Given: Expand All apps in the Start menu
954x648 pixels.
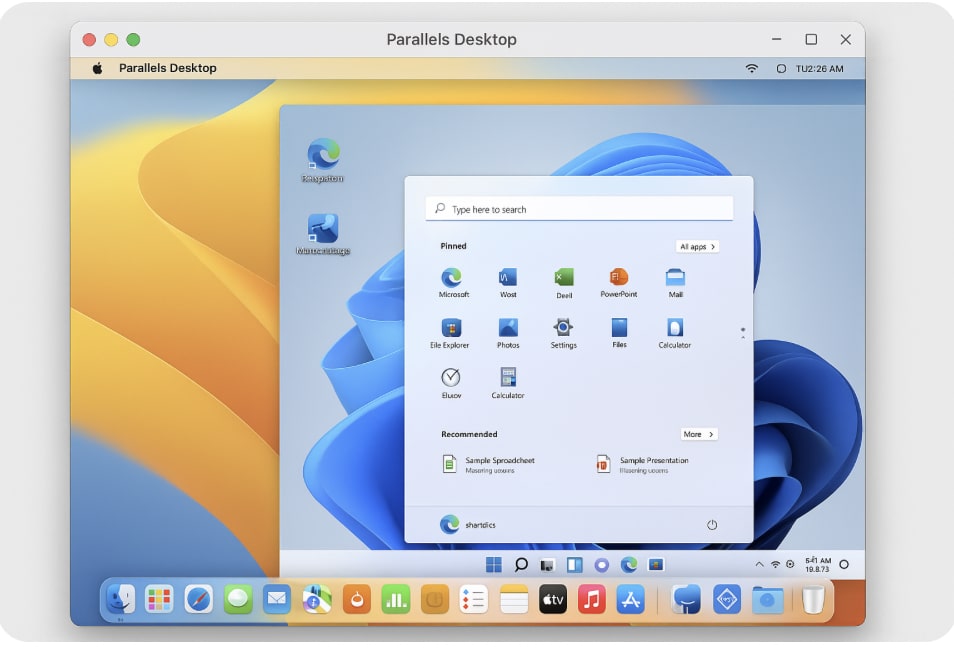Looking at the screenshot, I should pos(696,246).
